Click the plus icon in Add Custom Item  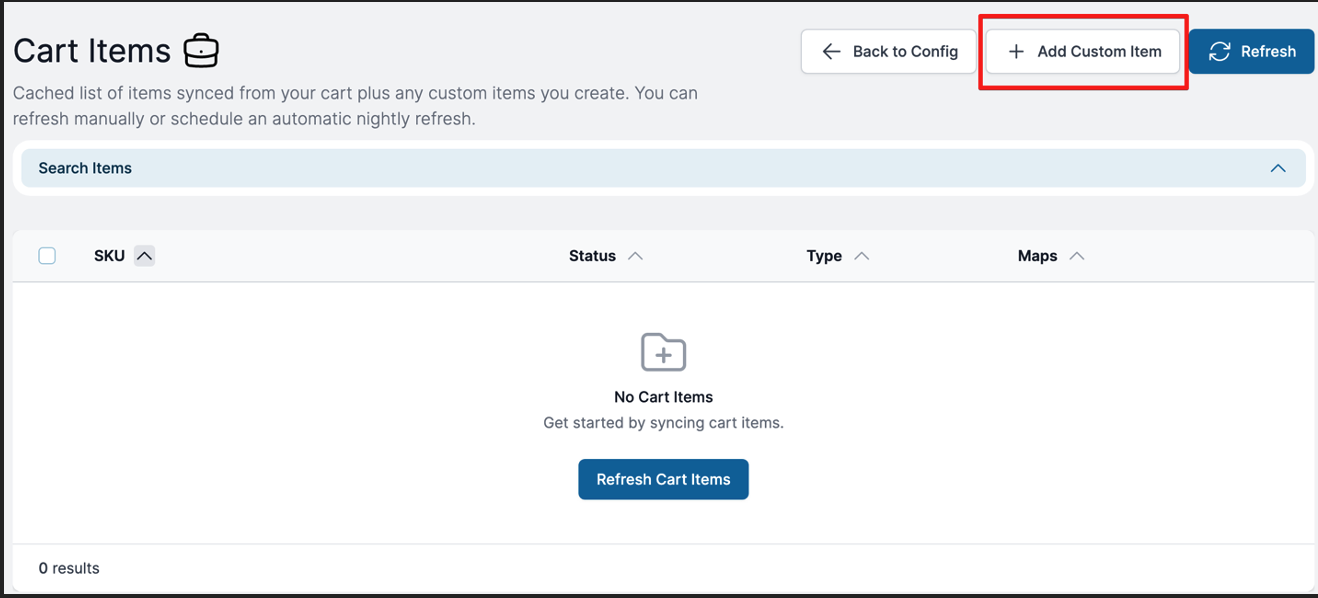pos(1016,51)
